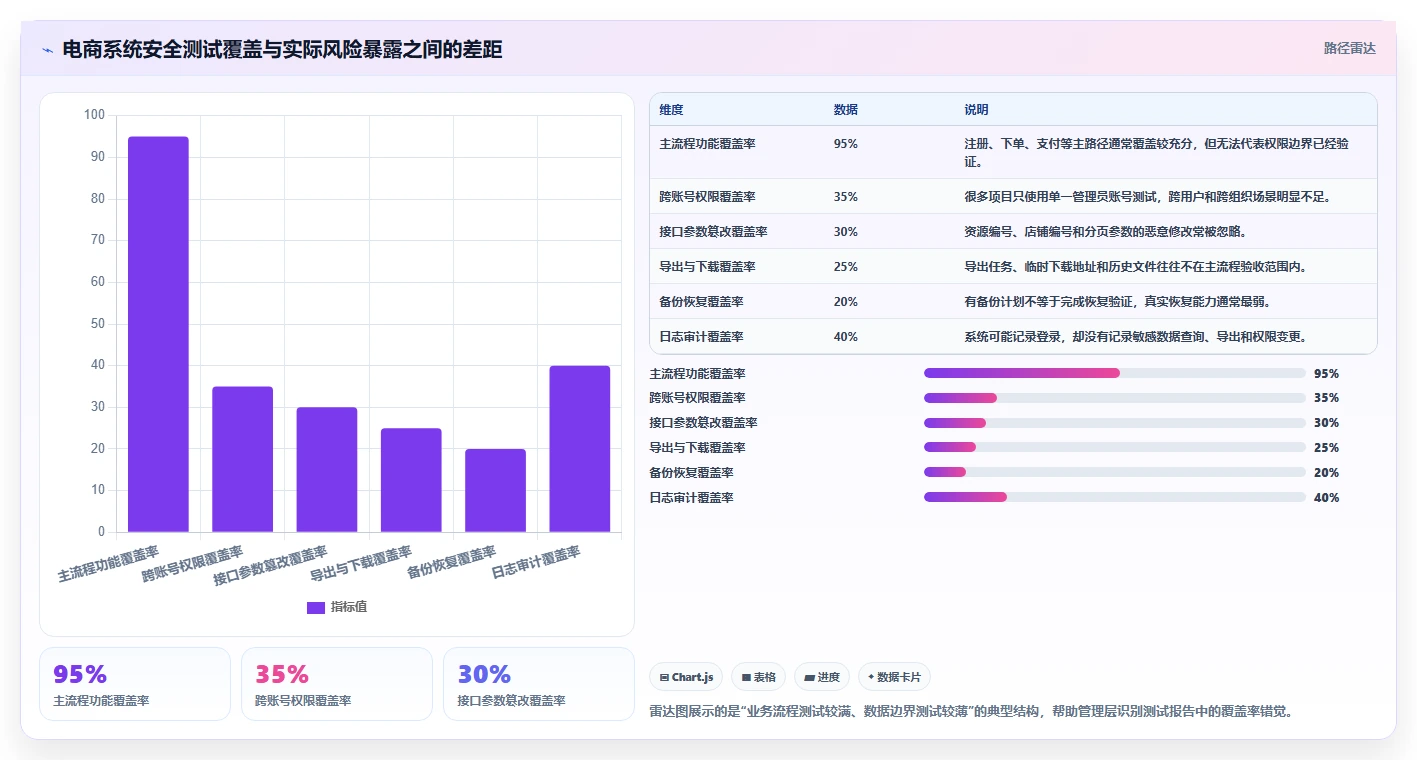Click the 35% value in the table

coord(845,197)
